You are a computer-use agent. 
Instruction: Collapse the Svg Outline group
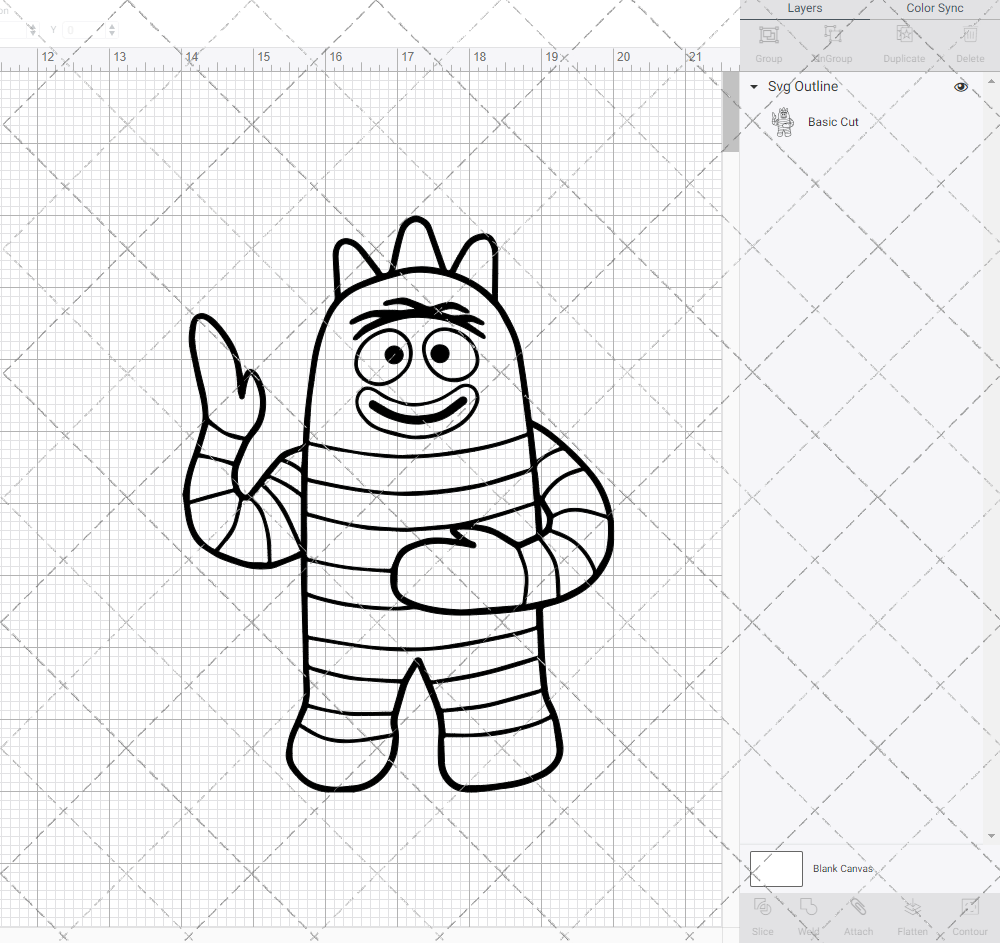click(753, 87)
